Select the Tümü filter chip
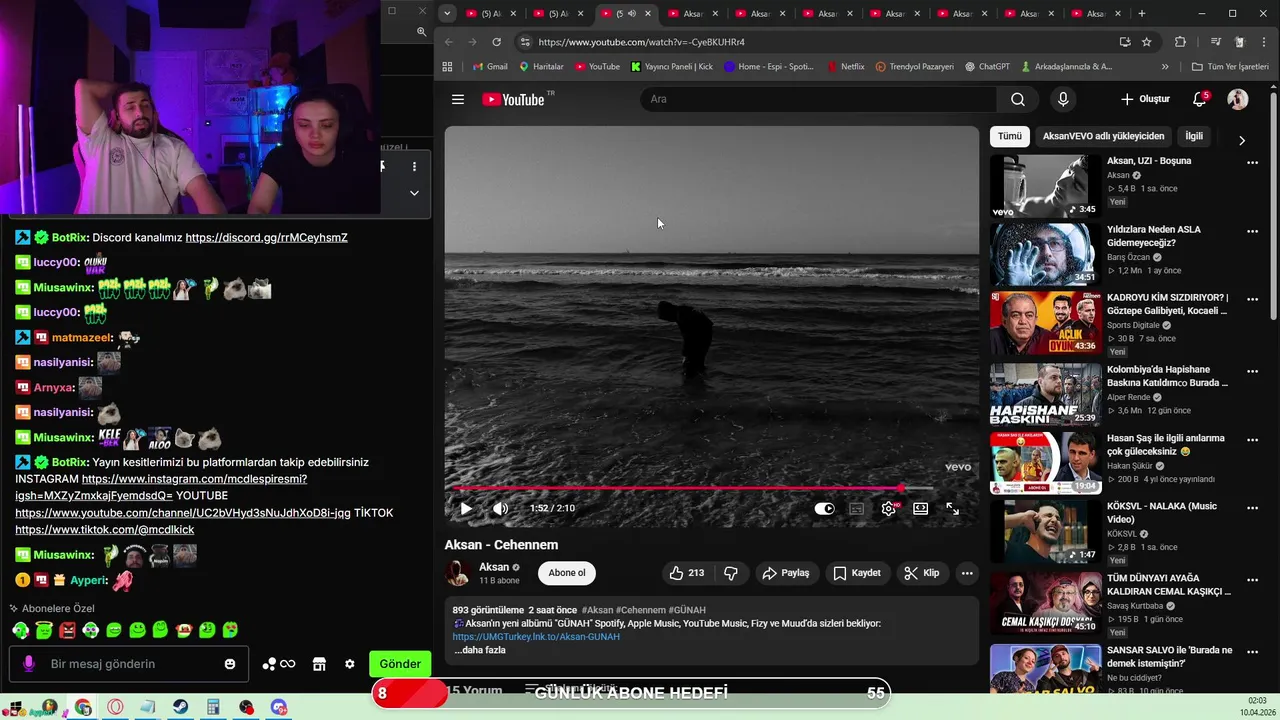The image size is (1280, 720). [1010, 136]
